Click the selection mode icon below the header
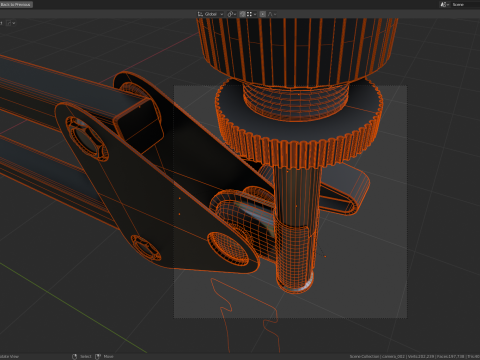480x360 pixels. (x=9, y=23)
